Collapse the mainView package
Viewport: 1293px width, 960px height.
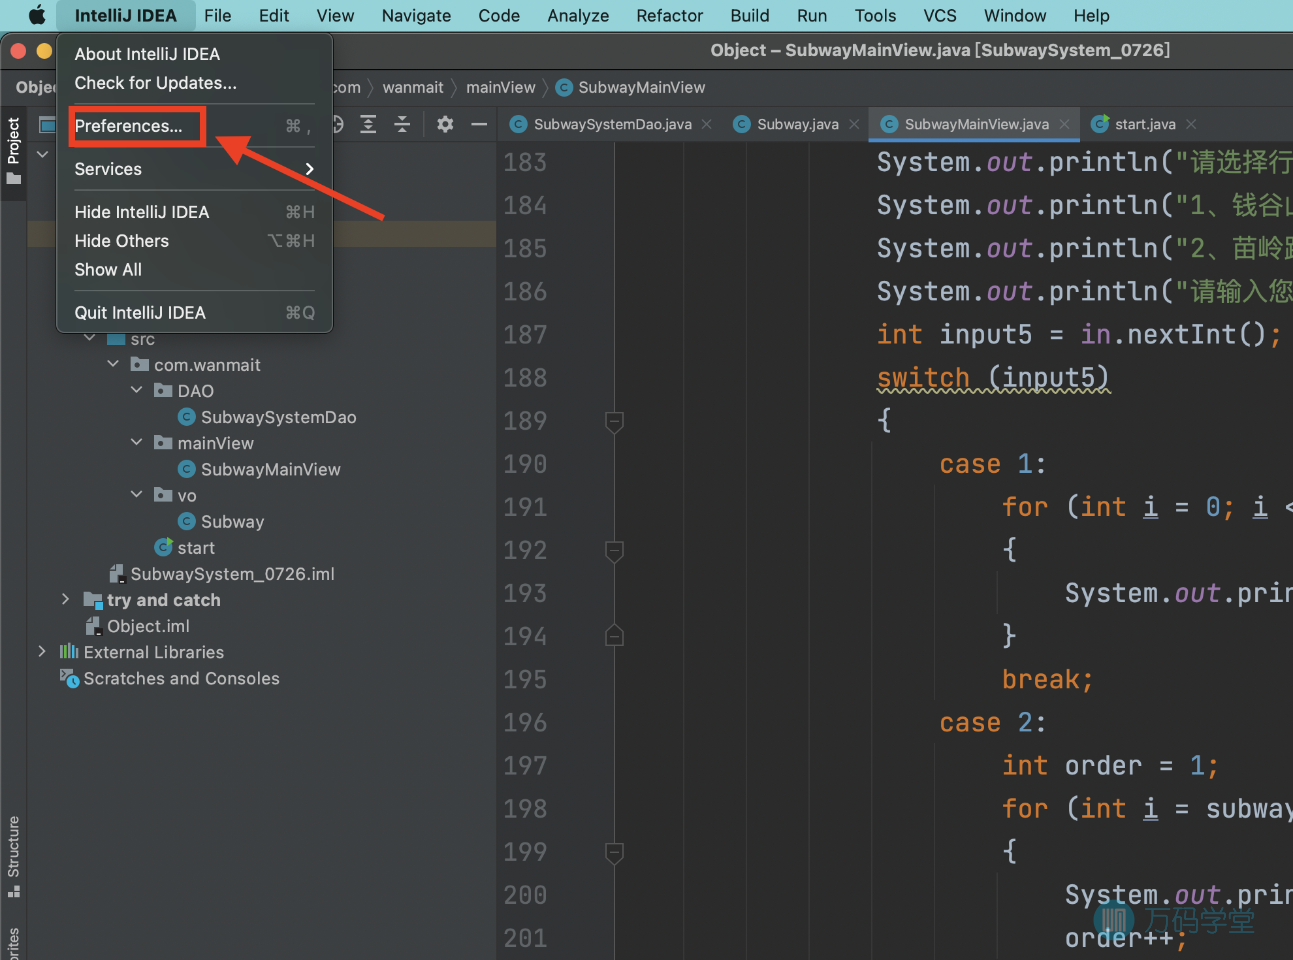(x=137, y=442)
